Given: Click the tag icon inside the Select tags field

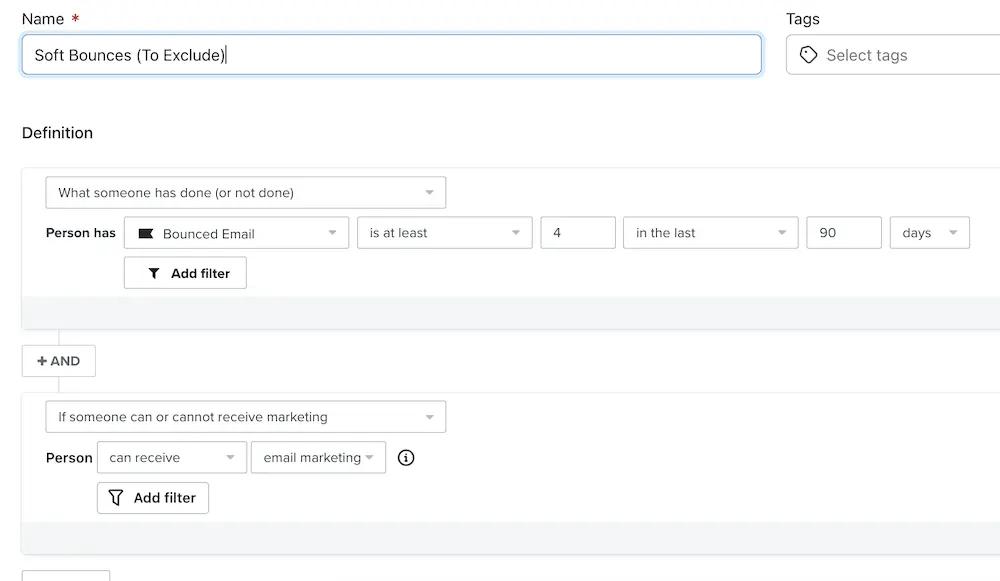Looking at the screenshot, I should click(x=809, y=55).
